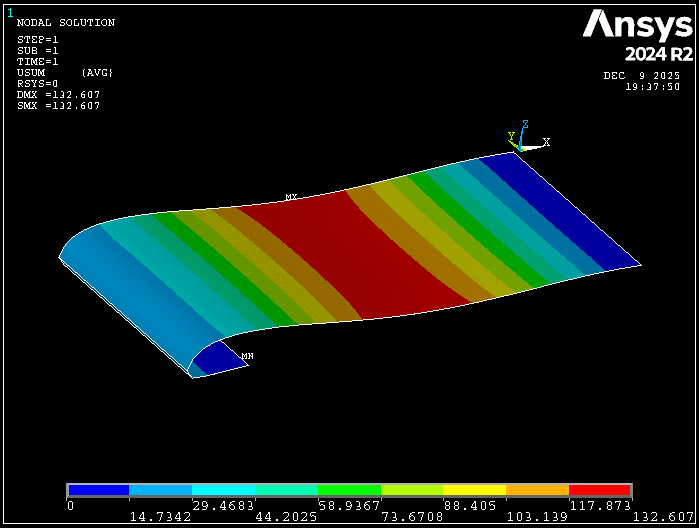Image resolution: width=699 pixels, height=528 pixels.
Task: Click the DEC 9 2025 date stamp
Action: click(642, 76)
